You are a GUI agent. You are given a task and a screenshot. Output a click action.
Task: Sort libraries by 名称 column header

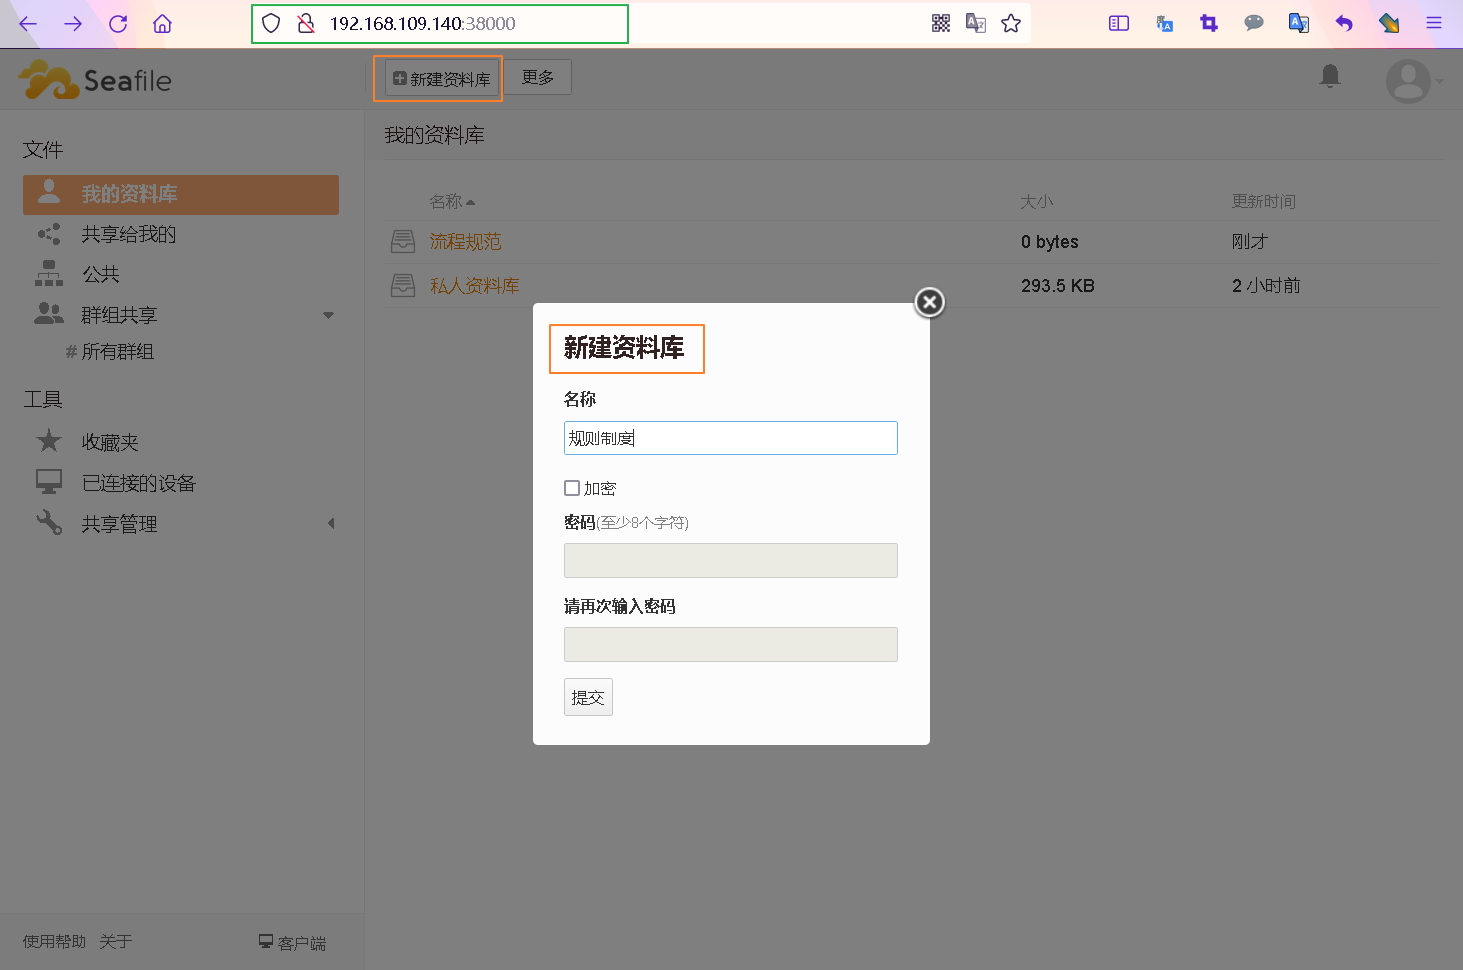tap(452, 202)
